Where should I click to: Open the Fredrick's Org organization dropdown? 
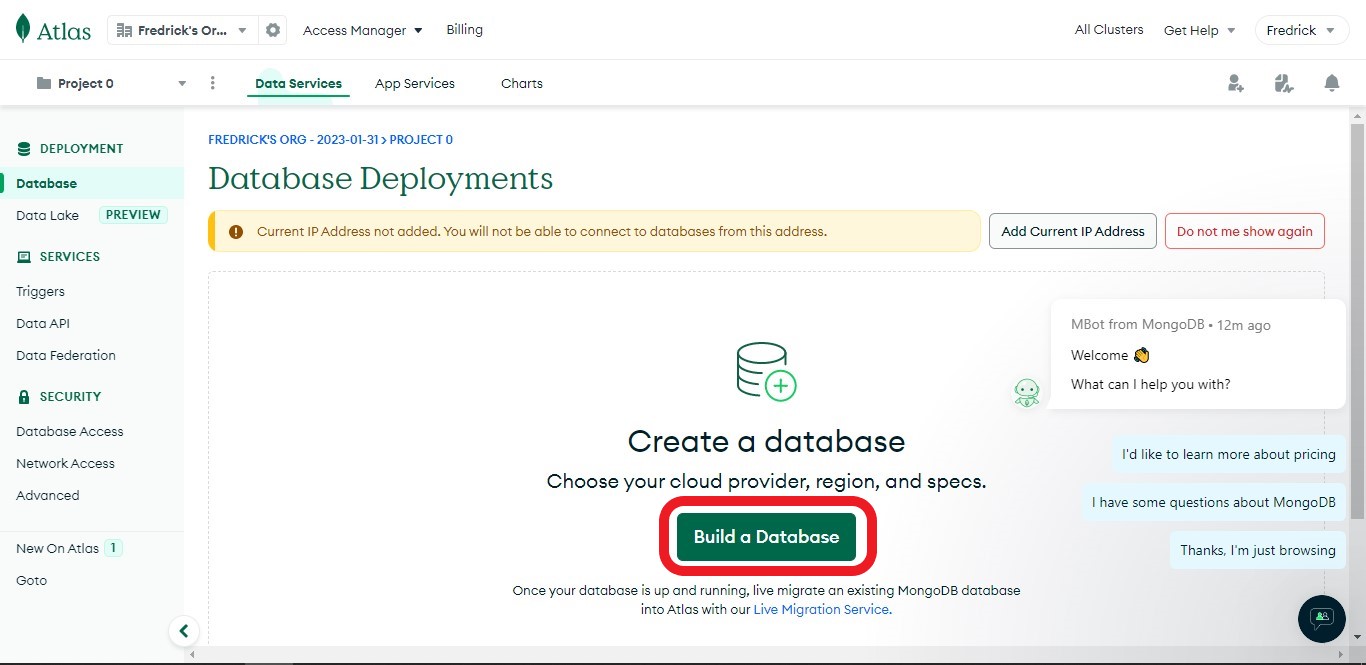(182, 30)
